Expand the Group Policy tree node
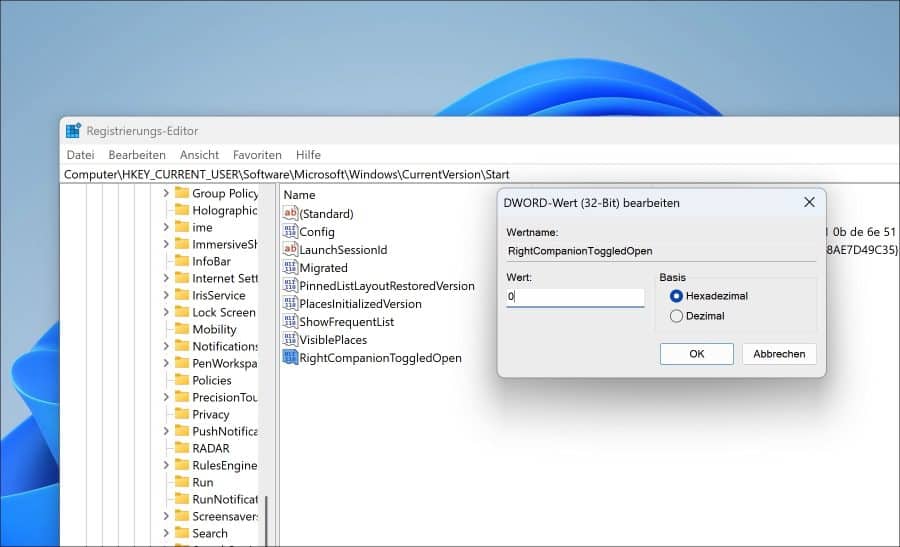 point(166,193)
